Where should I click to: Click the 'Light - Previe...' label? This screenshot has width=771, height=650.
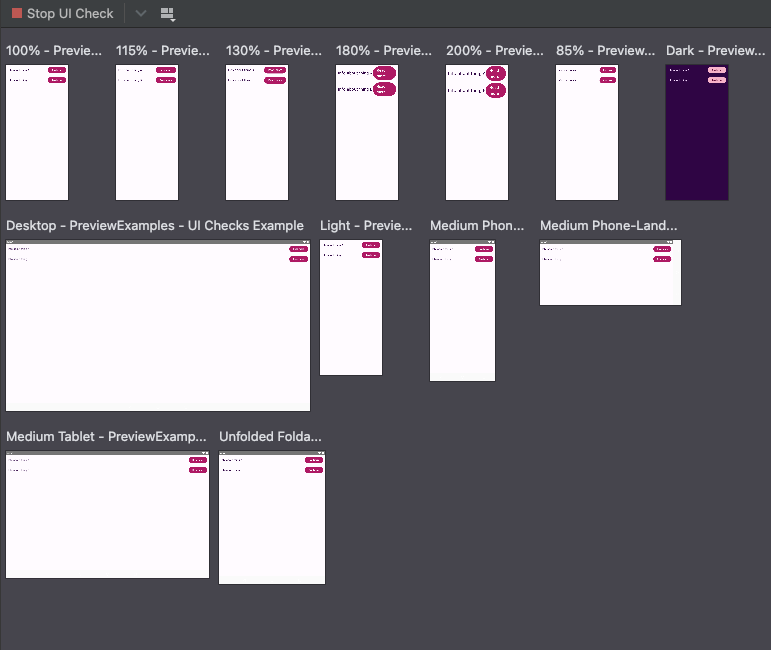click(366, 226)
